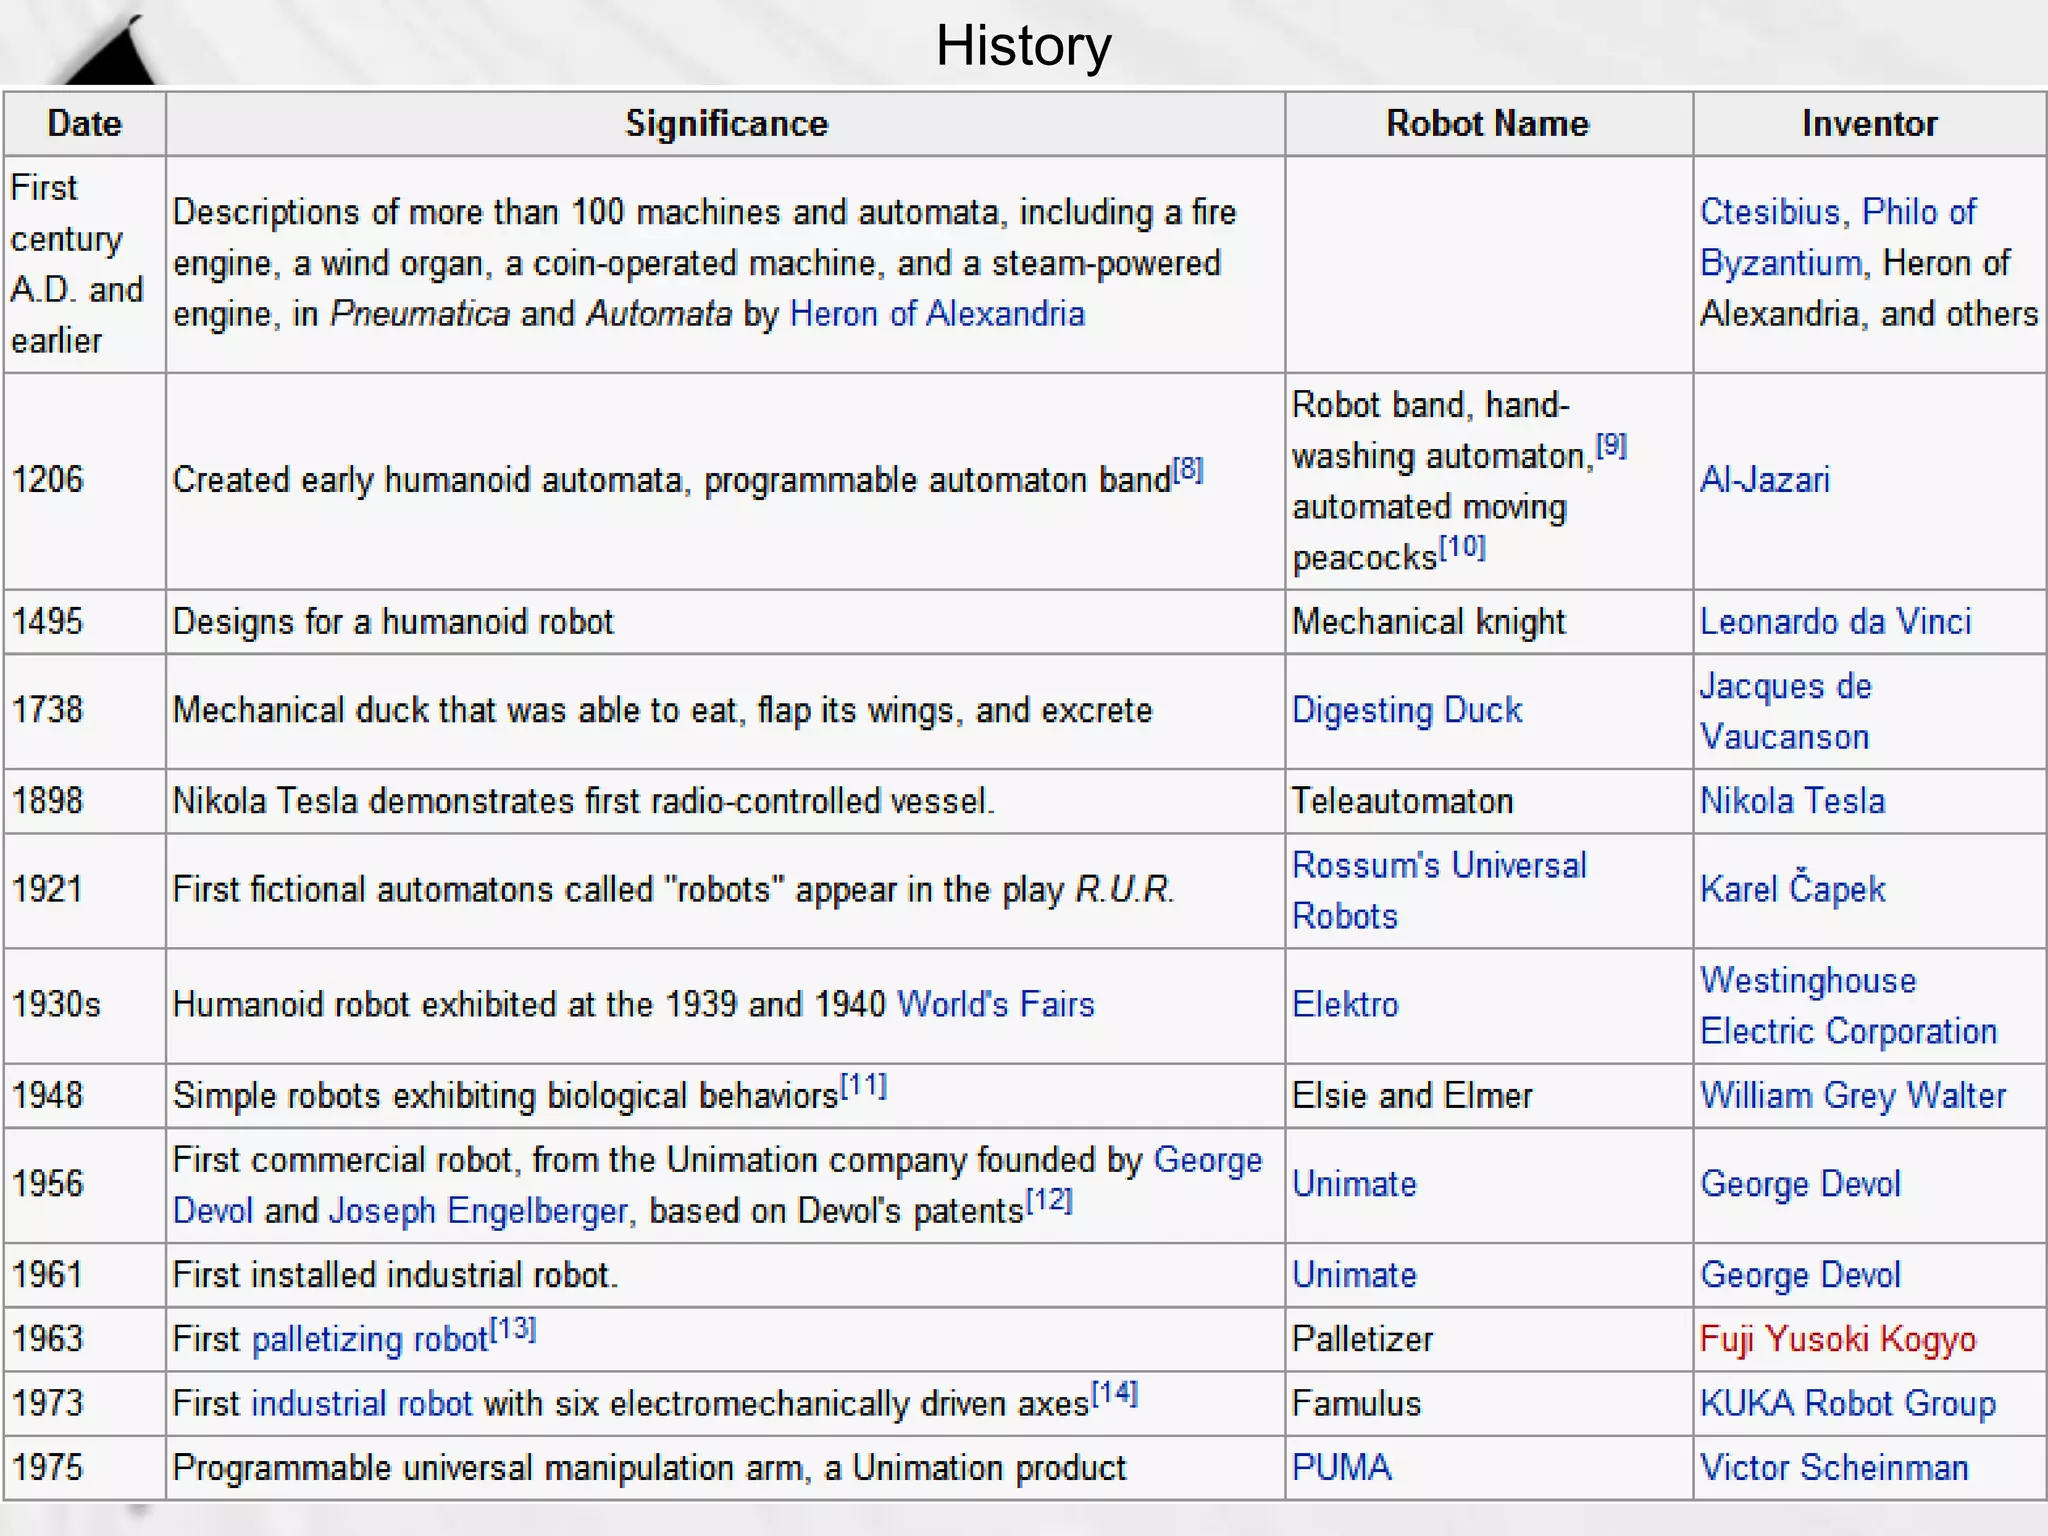Open the industrial robot link

coord(362,1404)
